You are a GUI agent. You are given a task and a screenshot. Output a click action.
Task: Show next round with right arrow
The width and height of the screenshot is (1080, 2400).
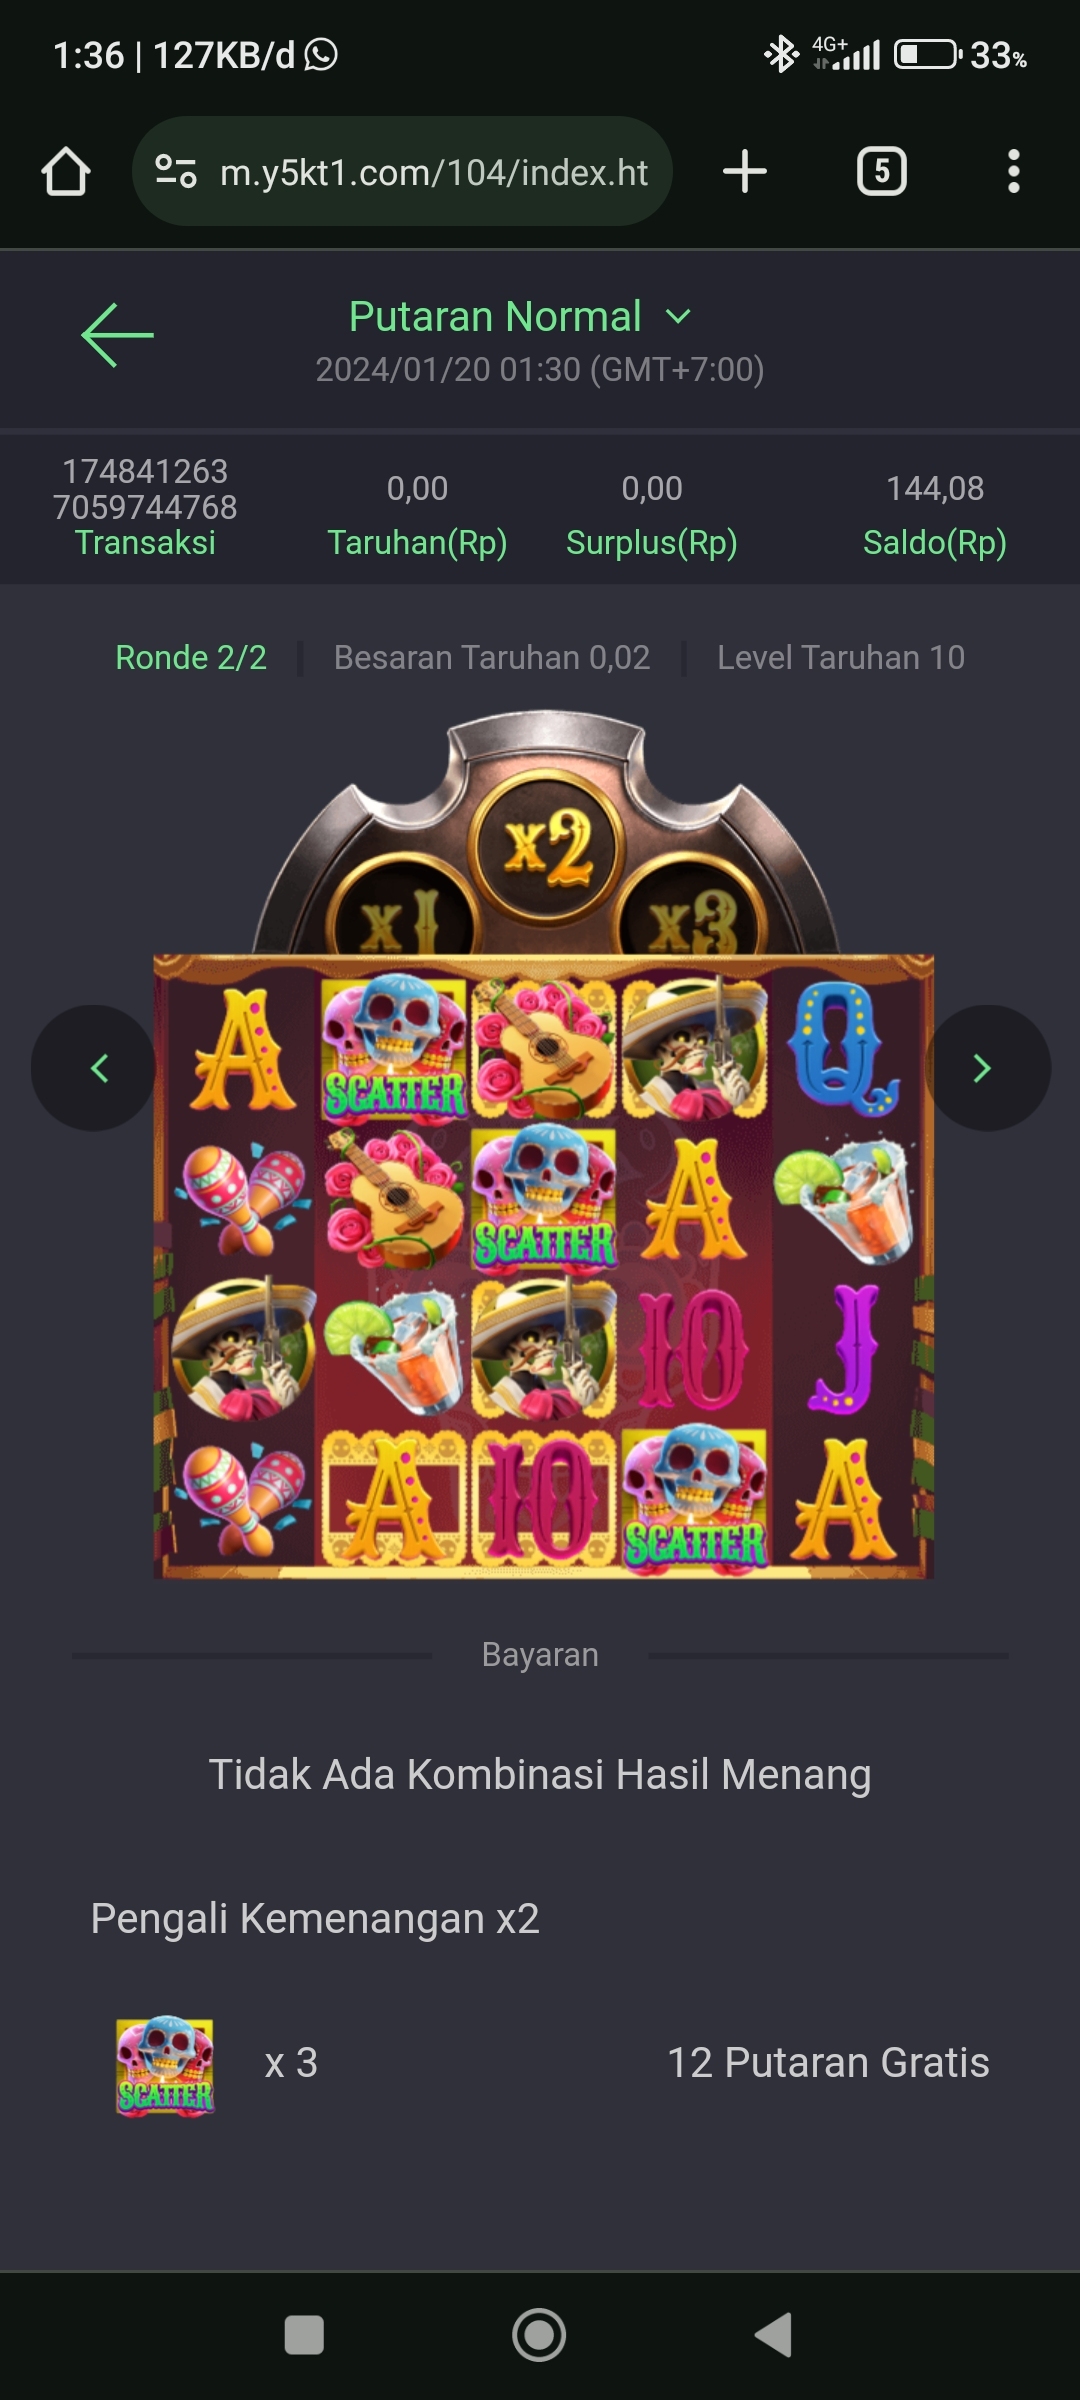(x=987, y=1068)
